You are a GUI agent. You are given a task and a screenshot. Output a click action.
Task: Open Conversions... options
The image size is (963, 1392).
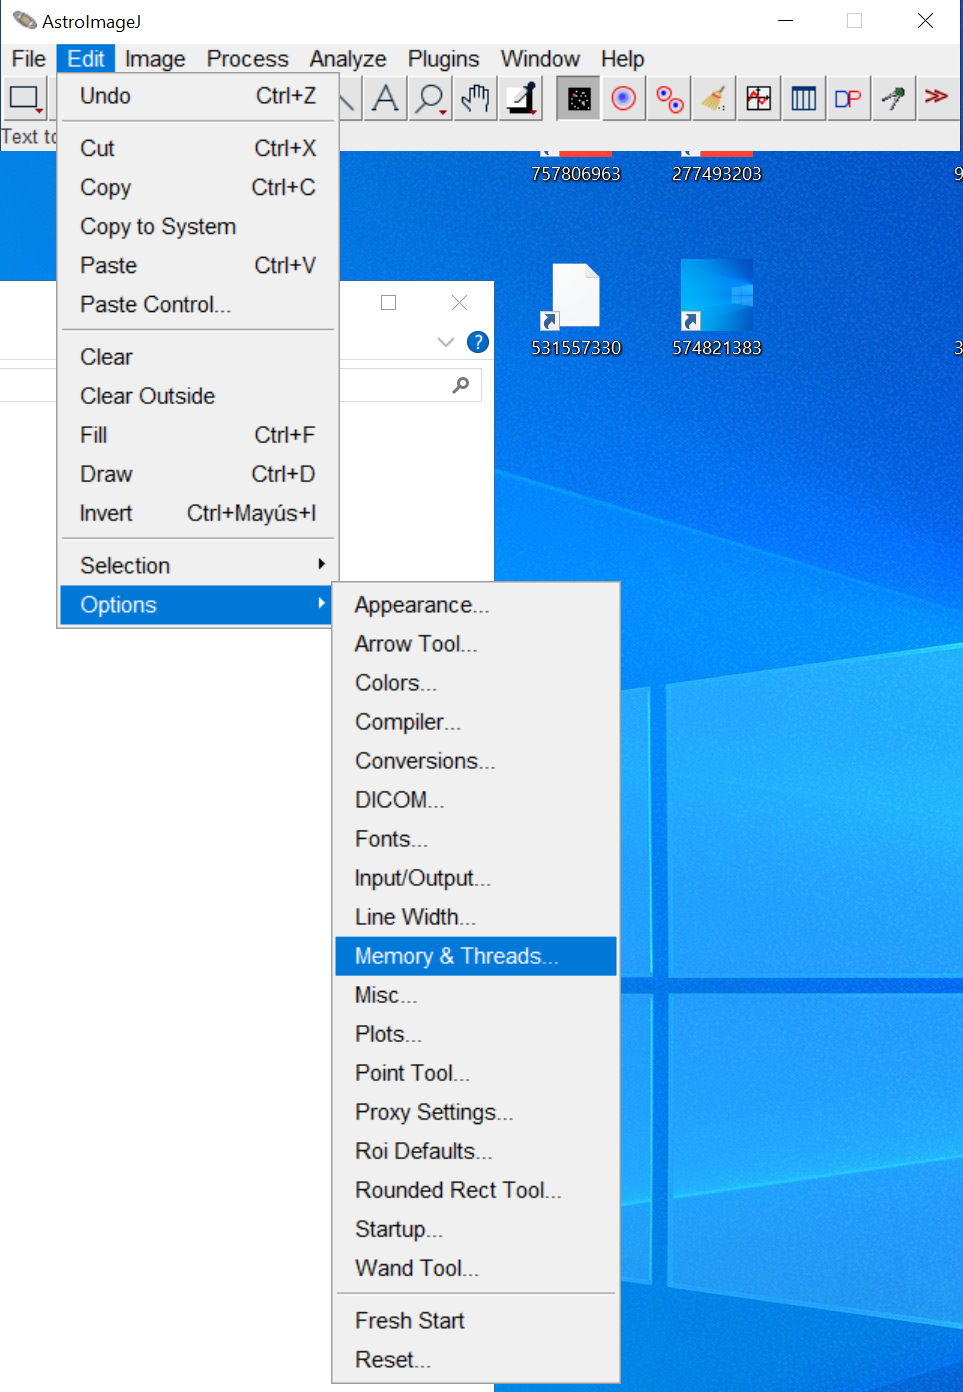coord(476,761)
